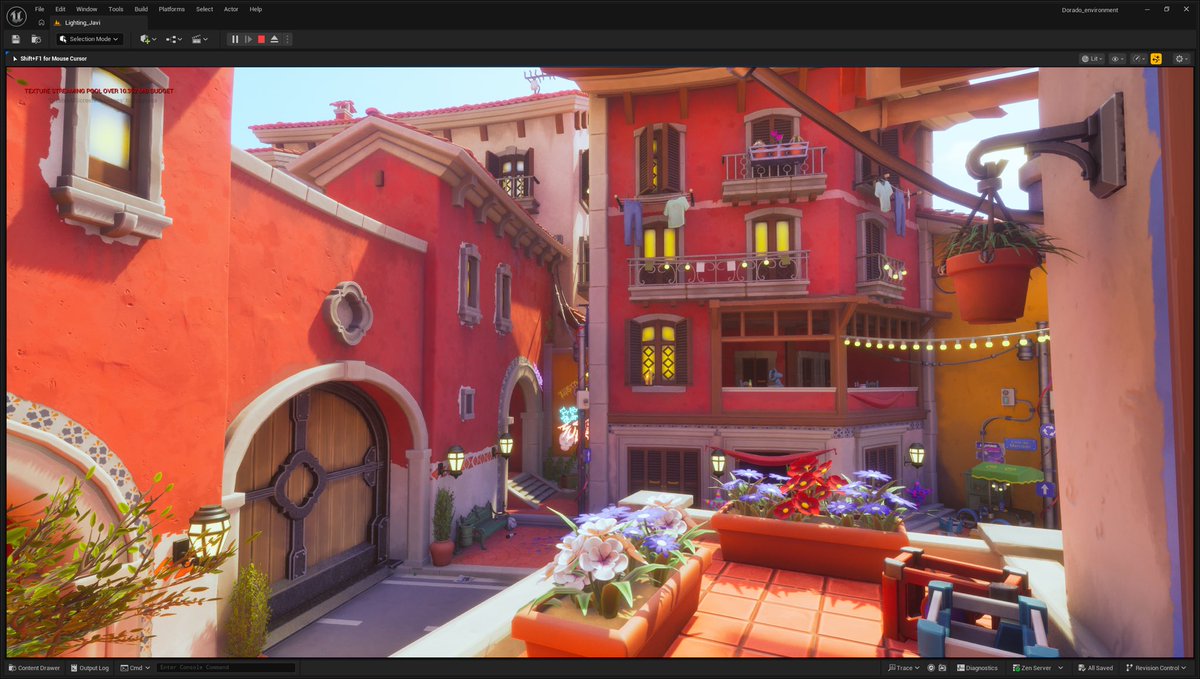
Task: Stop the play session with red square
Action: coord(261,39)
